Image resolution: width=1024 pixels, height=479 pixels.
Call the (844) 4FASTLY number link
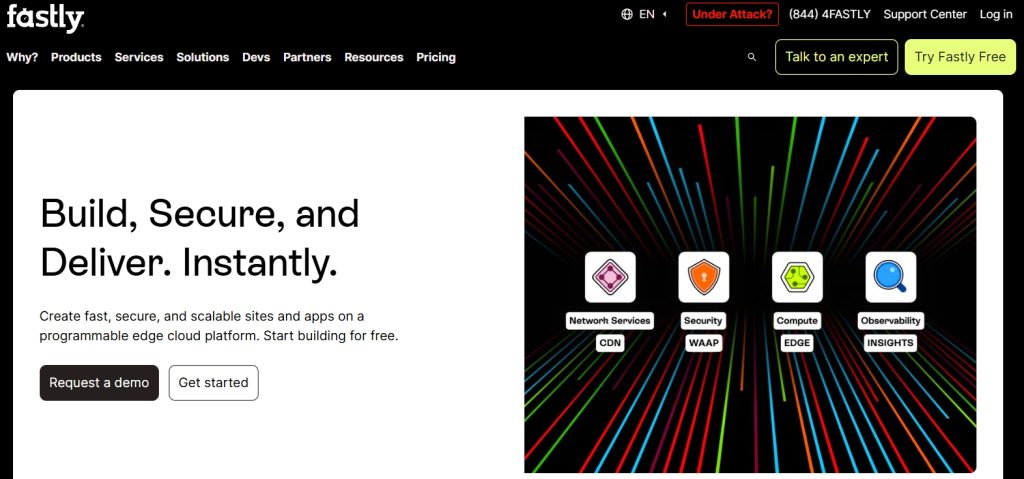[x=829, y=14]
